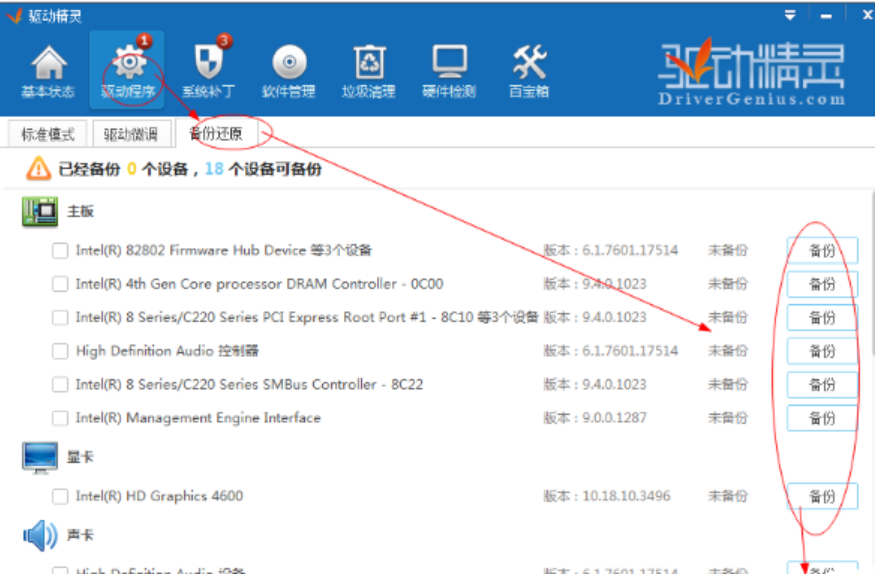The image size is (875, 580).
Task: Open the 备份还原 tab
Action: click(x=216, y=133)
